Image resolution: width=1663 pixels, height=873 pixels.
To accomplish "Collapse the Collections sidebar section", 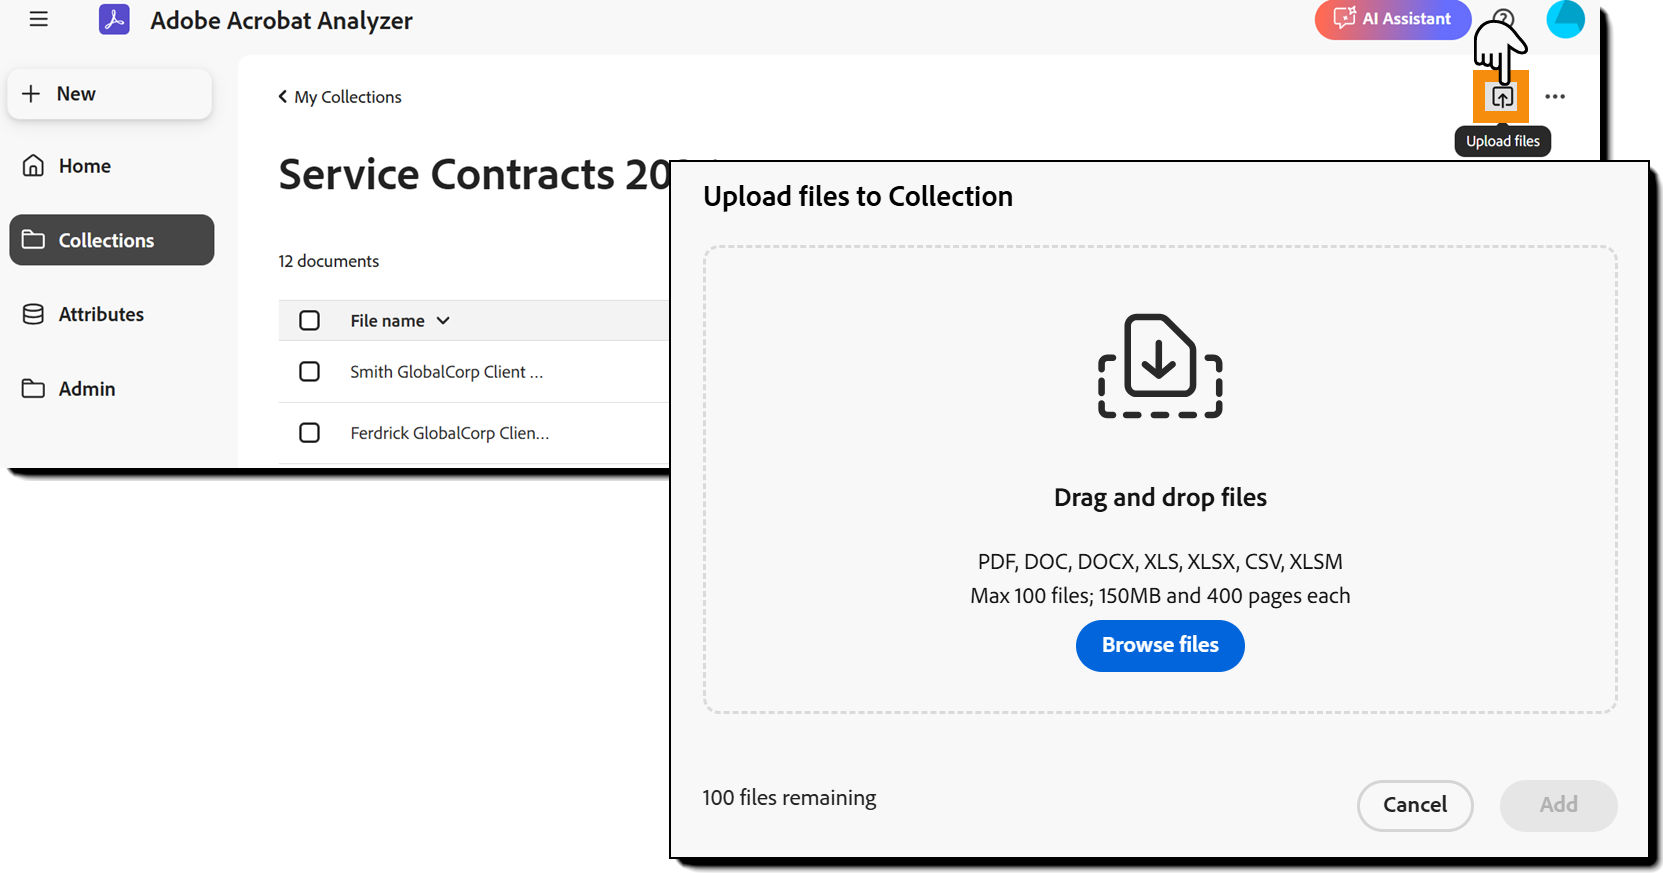I will 107,240.
